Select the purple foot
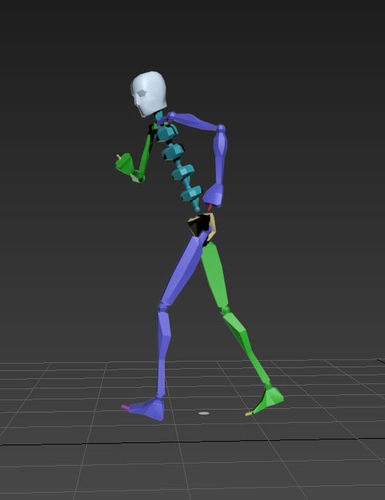This screenshot has width=385, height=500. [x=147, y=408]
